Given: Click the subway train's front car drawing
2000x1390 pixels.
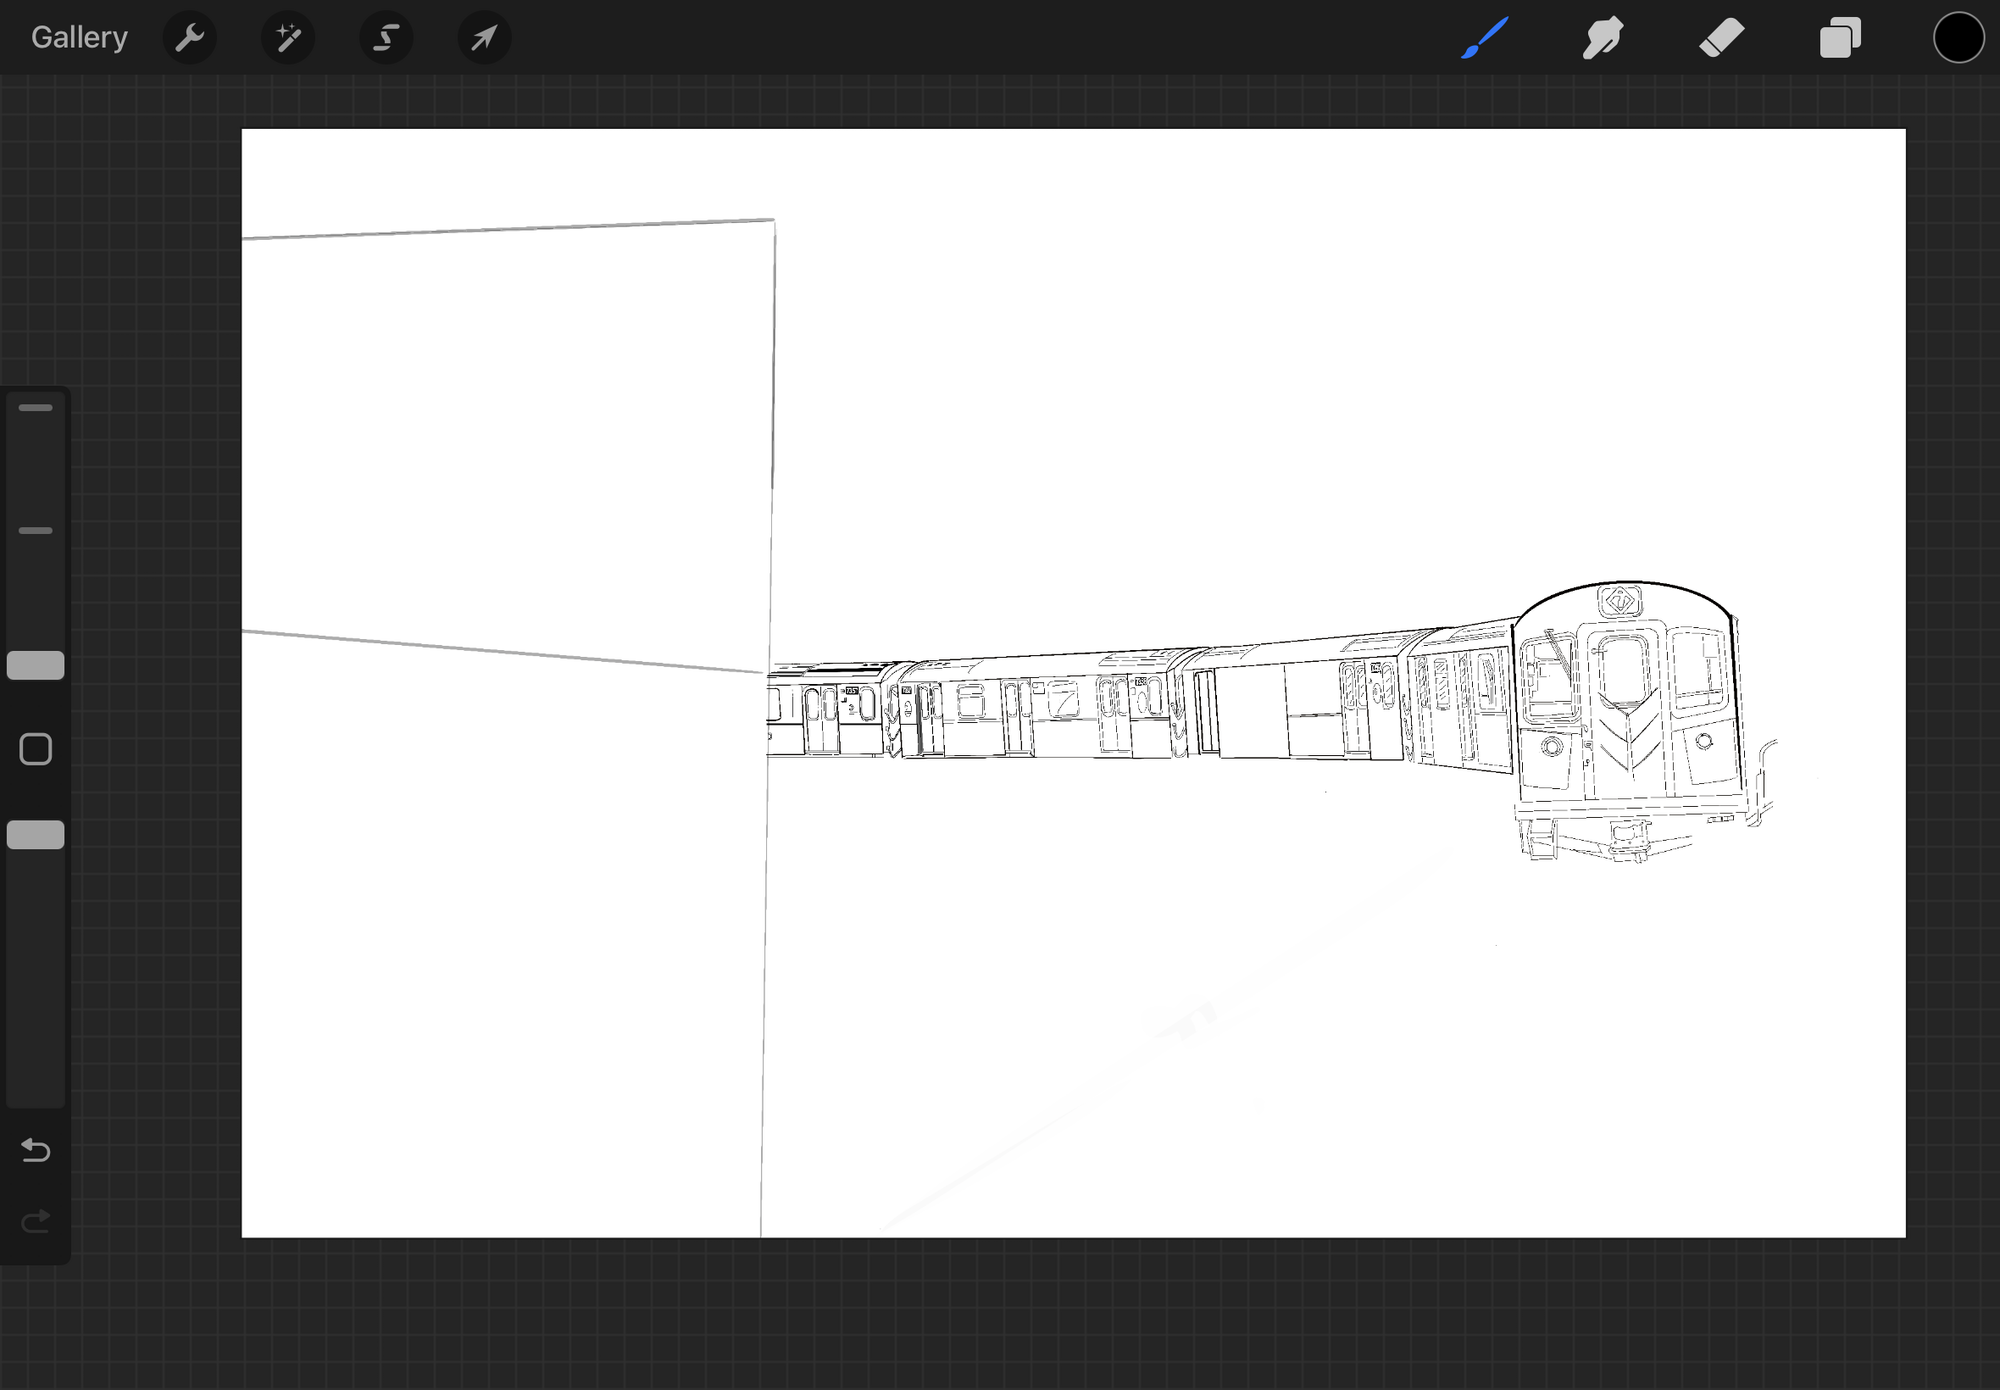Looking at the screenshot, I should tap(1627, 720).
